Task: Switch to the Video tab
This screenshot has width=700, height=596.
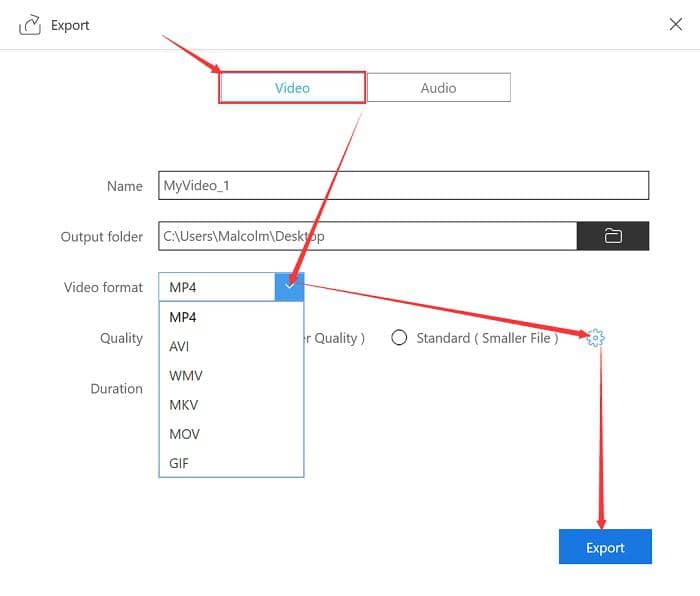Action: pyautogui.click(x=292, y=88)
